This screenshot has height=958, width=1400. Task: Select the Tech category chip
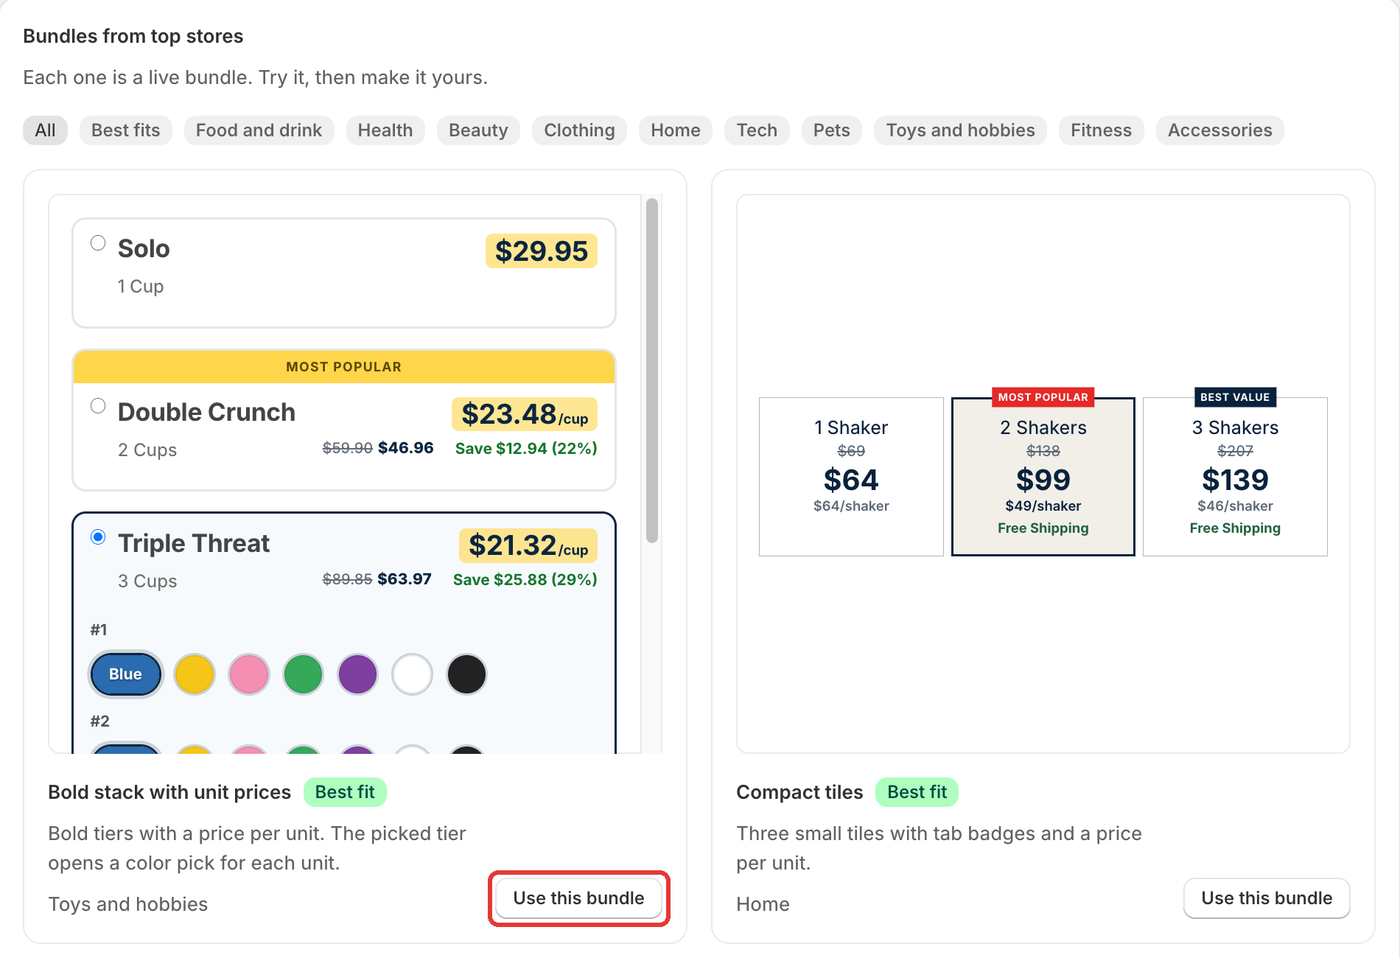pyautogui.click(x=757, y=130)
